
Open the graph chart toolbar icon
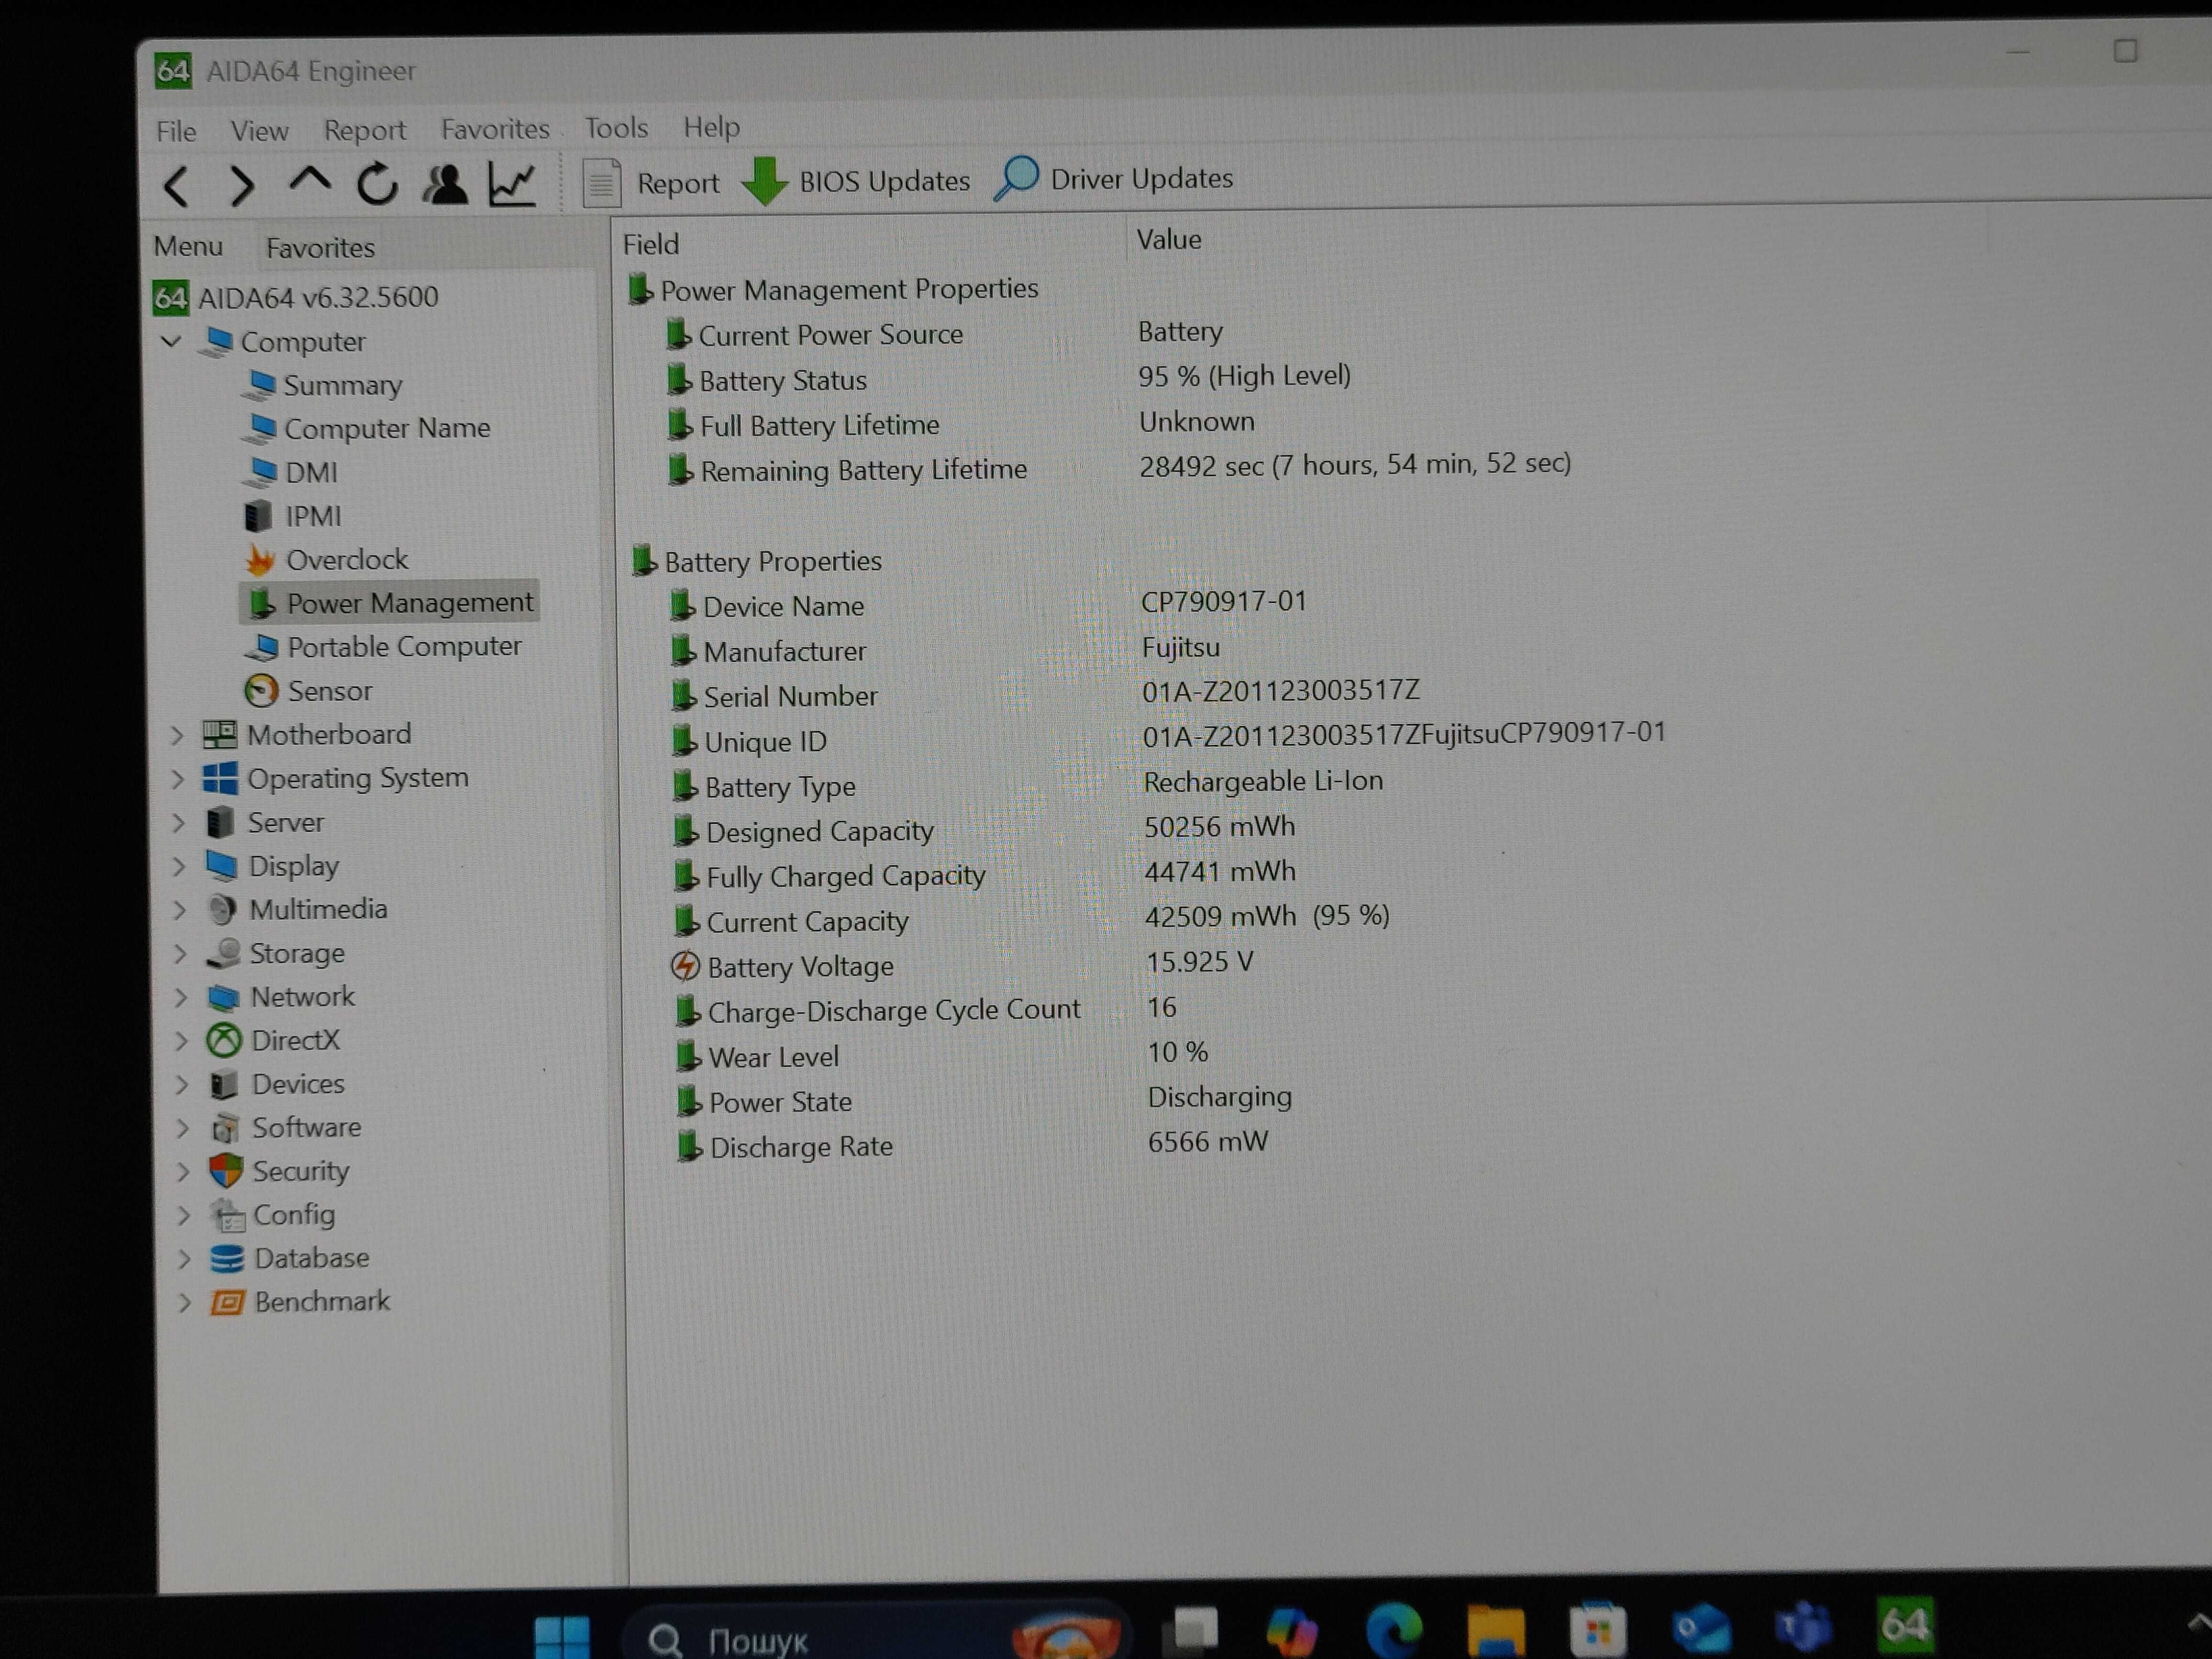(x=512, y=184)
